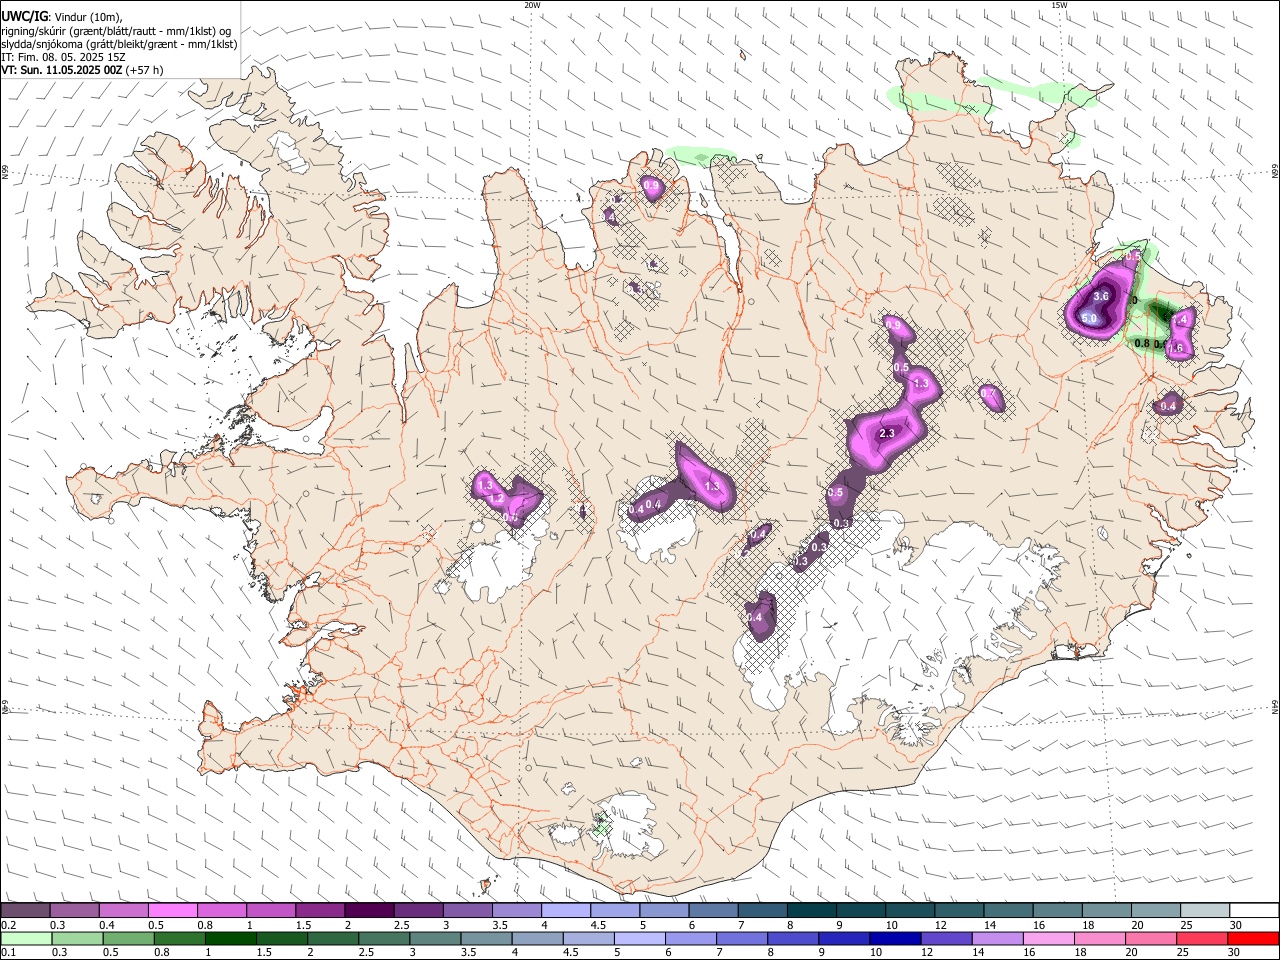Click upper legend swatch between 6 and 7
The width and height of the screenshot is (1280, 960).
pyautogui.click(x=714, y=911)
